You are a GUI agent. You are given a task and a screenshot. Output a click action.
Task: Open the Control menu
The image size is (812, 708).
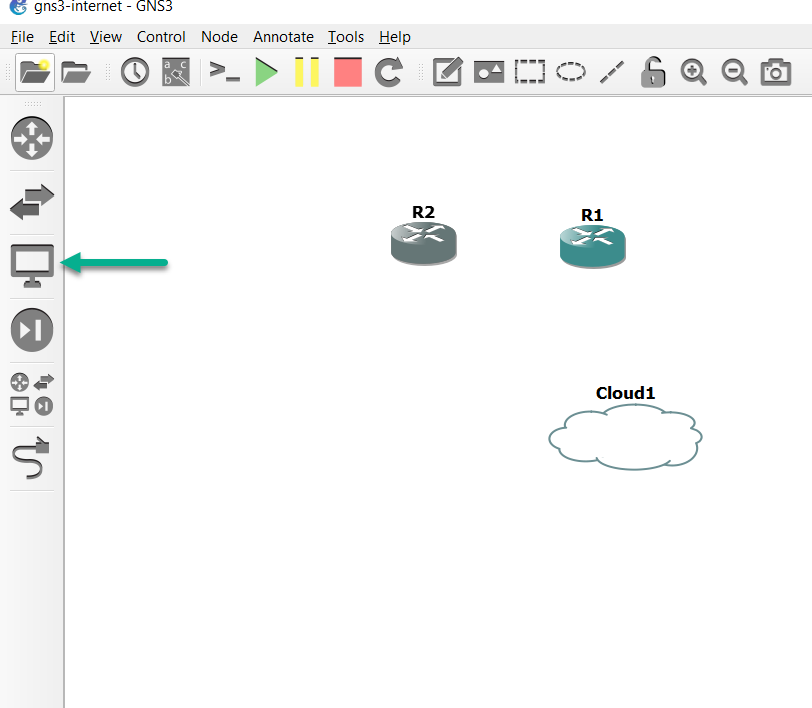tap(161, 37)
